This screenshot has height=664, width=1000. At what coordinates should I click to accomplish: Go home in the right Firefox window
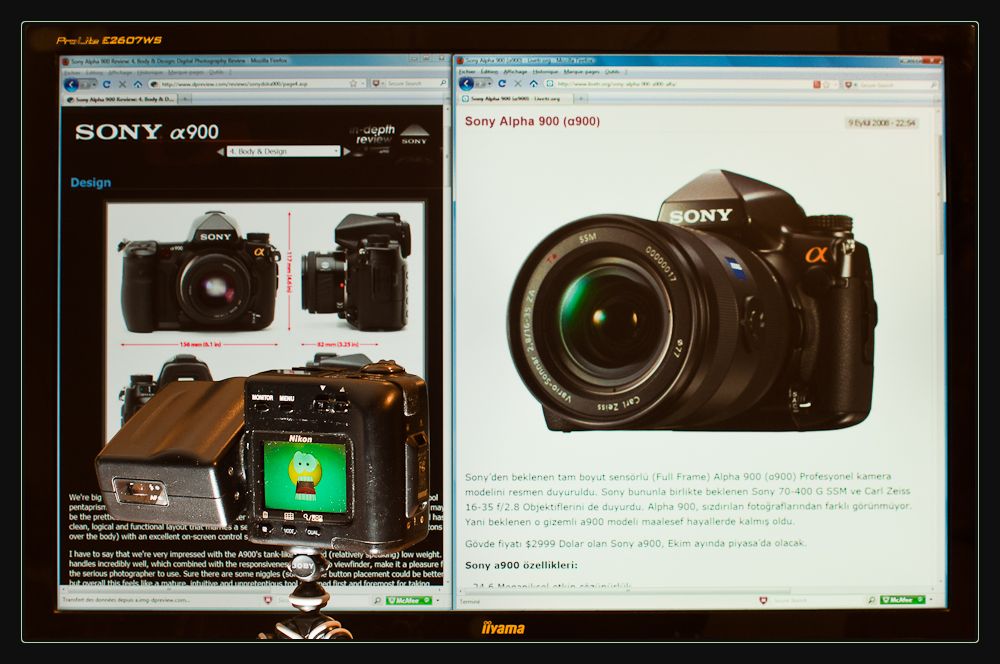(533, 84)
